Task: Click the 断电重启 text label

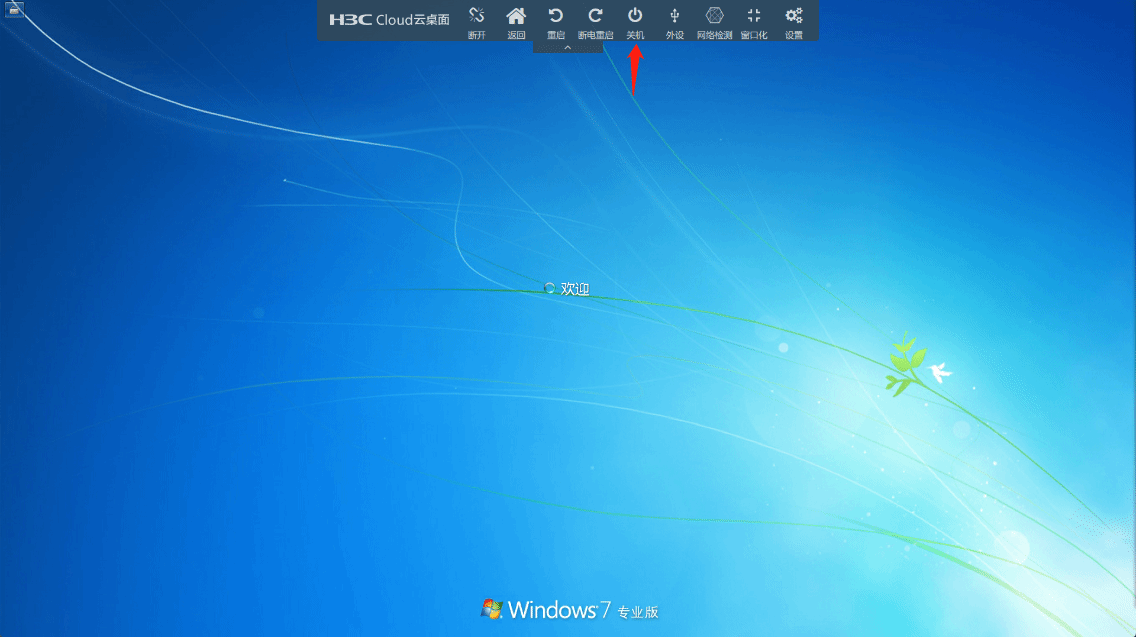Action: click(x=595, y=35)
